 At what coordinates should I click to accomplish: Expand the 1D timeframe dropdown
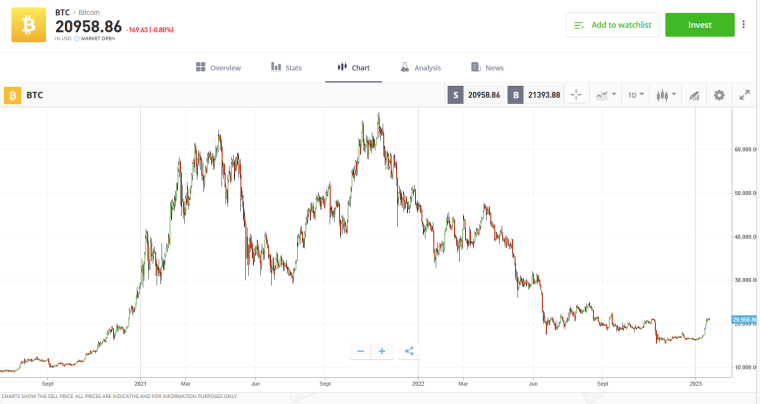coord(634,95)
